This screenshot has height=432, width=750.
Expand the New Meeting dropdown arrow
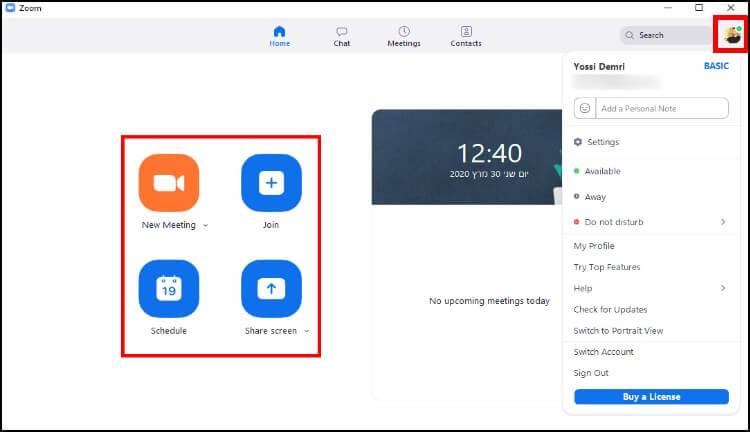coord(206,225)
